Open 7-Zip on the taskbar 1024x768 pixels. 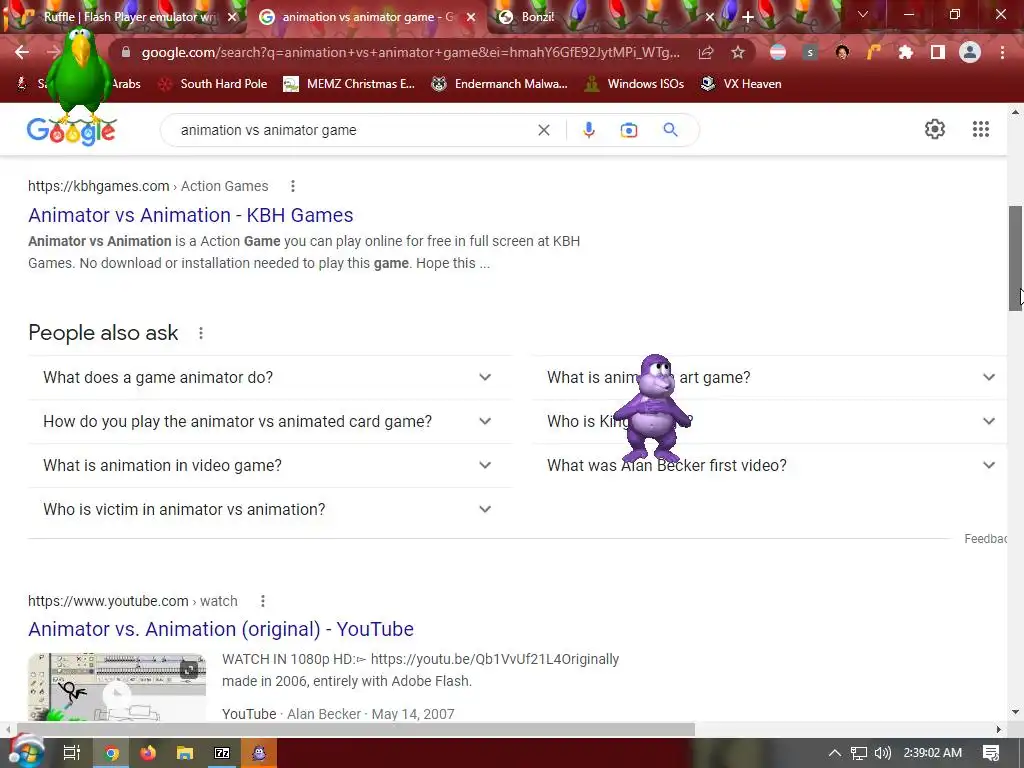point(222,753)
